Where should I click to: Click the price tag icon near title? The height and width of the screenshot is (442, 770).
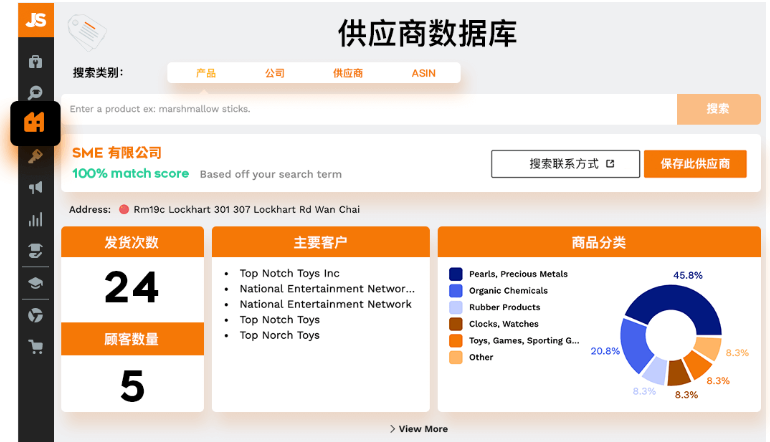pyautogui.click(x=87, y=32)
